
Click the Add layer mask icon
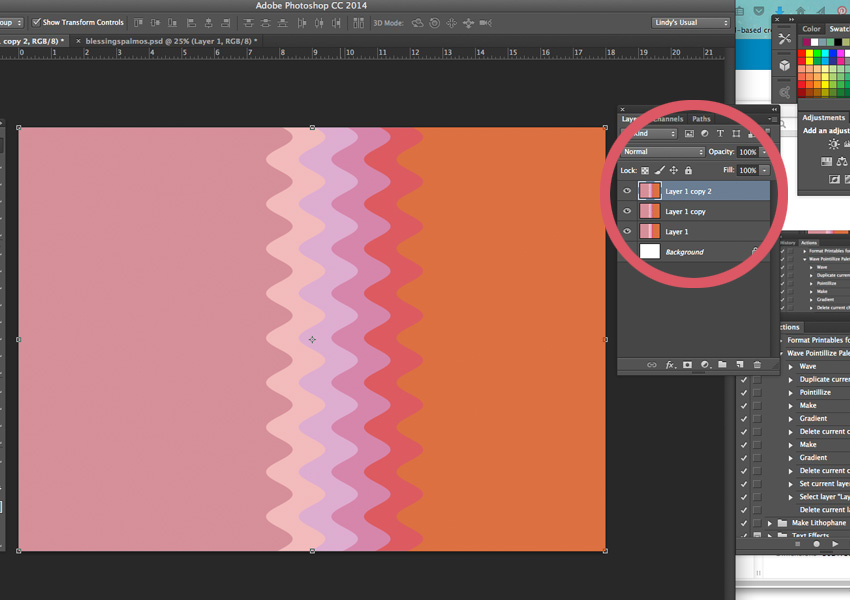pyautogui.click(x=688, y=364)
